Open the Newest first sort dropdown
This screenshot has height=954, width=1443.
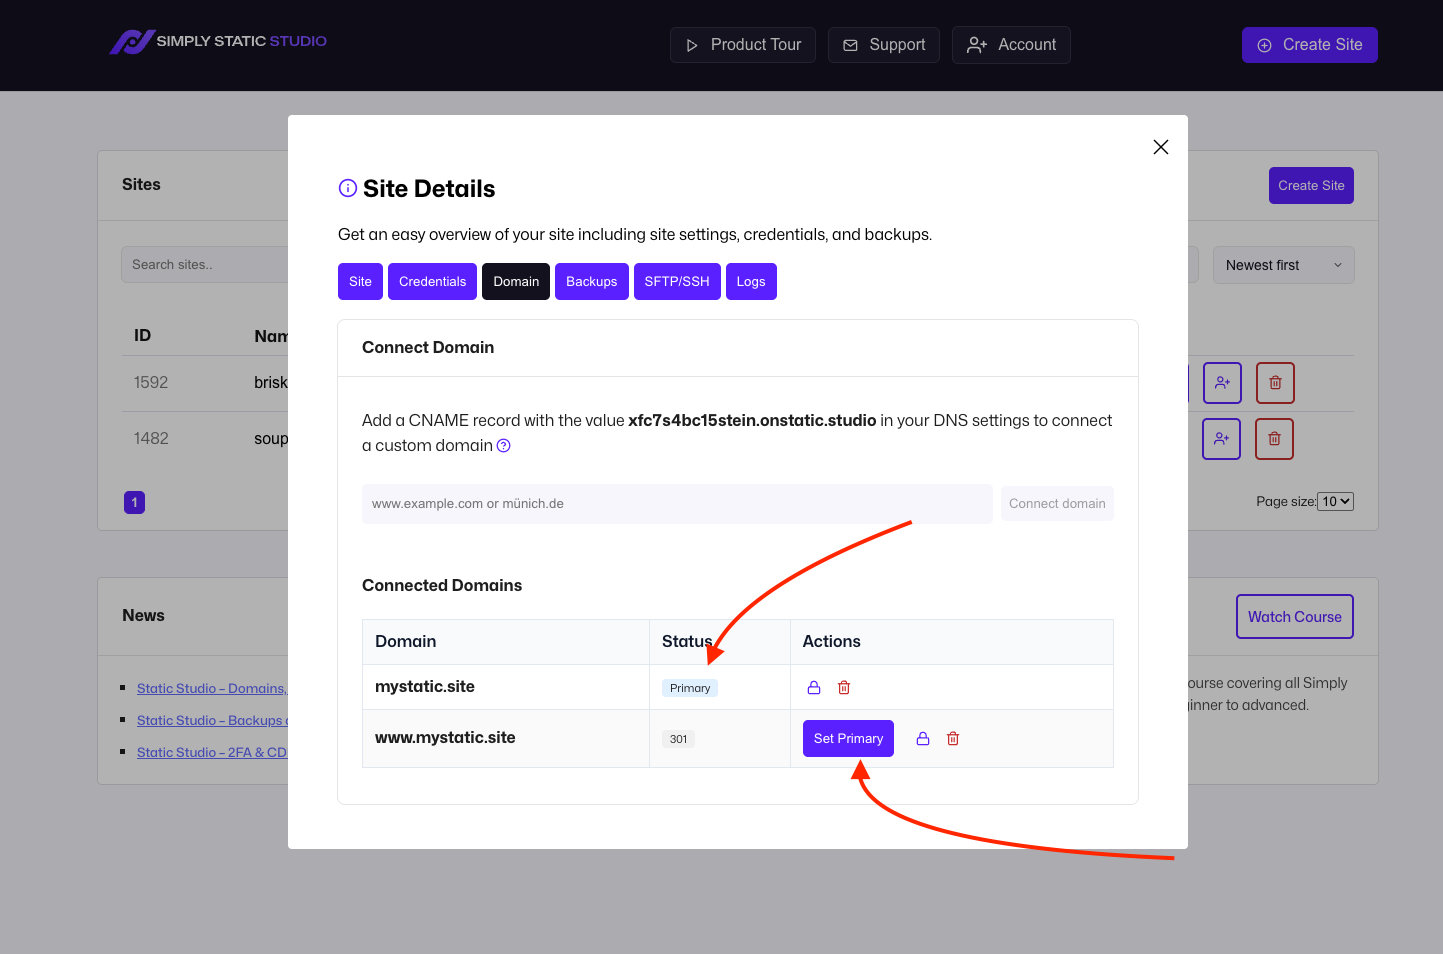click(x=1283, y=265)
